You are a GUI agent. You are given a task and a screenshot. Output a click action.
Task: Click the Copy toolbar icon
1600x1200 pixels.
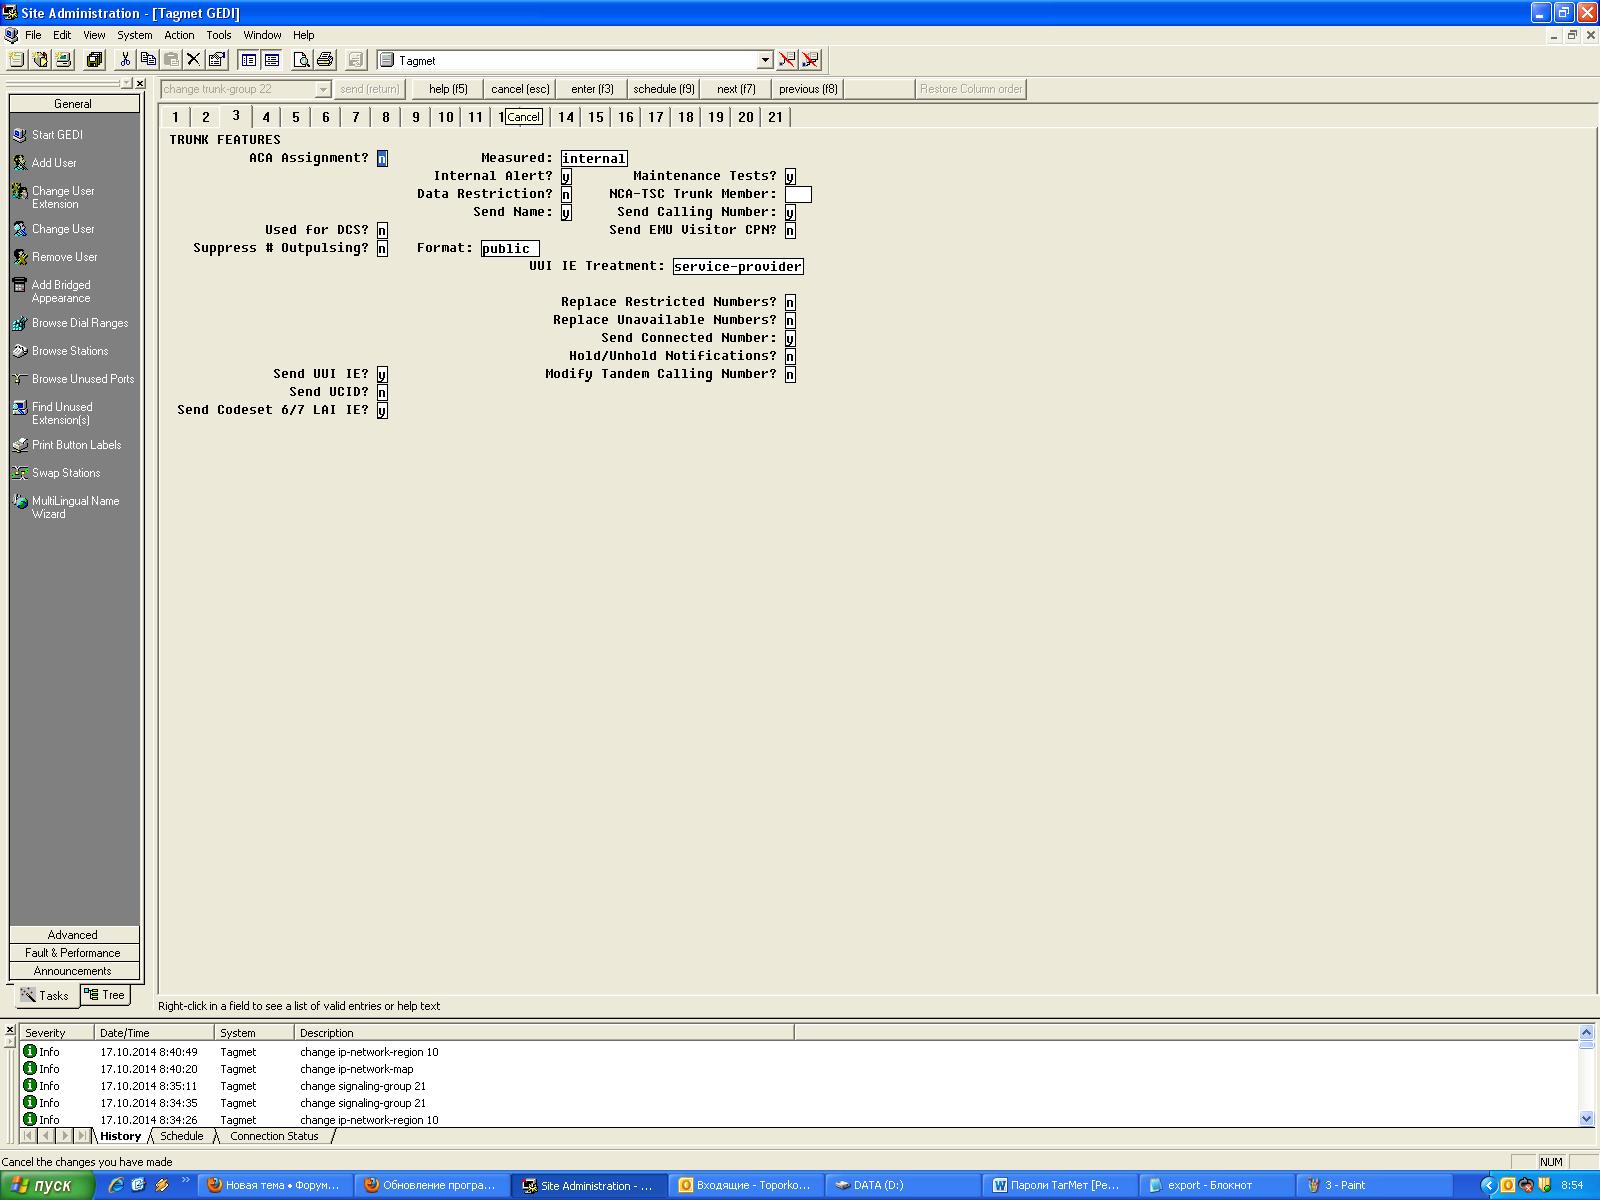[148, 60]
